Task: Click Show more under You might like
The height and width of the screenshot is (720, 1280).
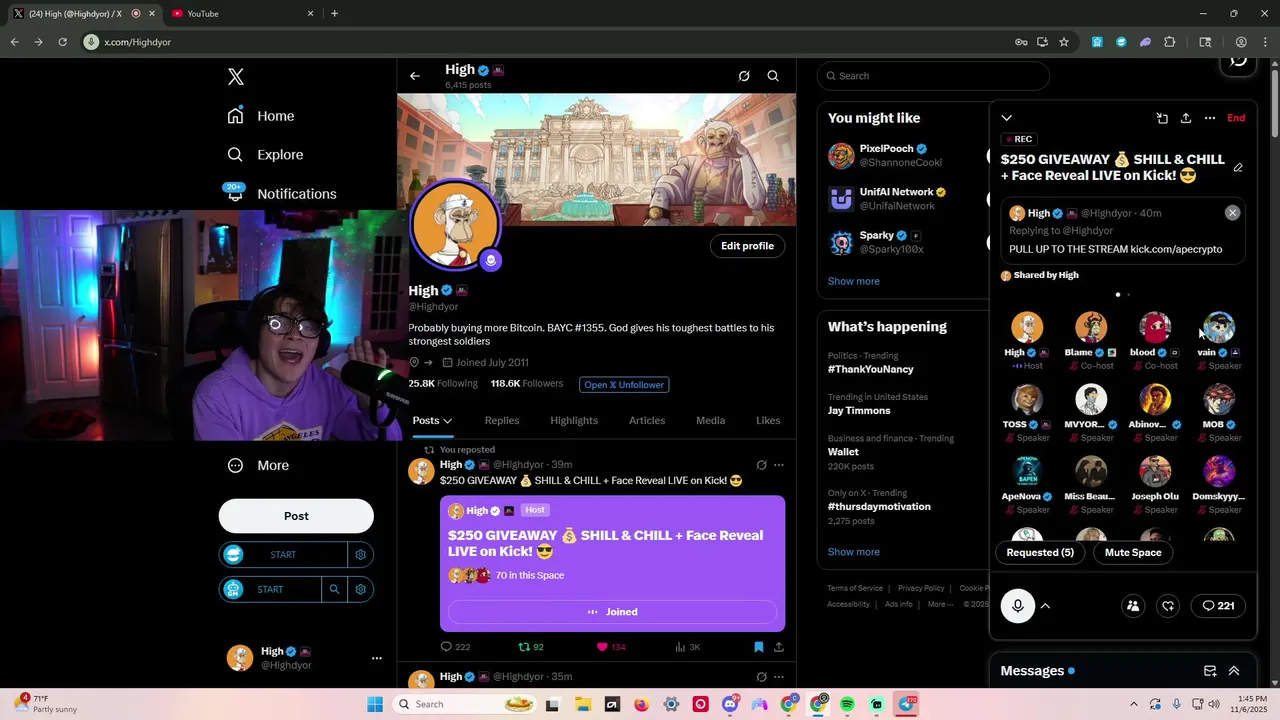Action: tap(854, 281)
